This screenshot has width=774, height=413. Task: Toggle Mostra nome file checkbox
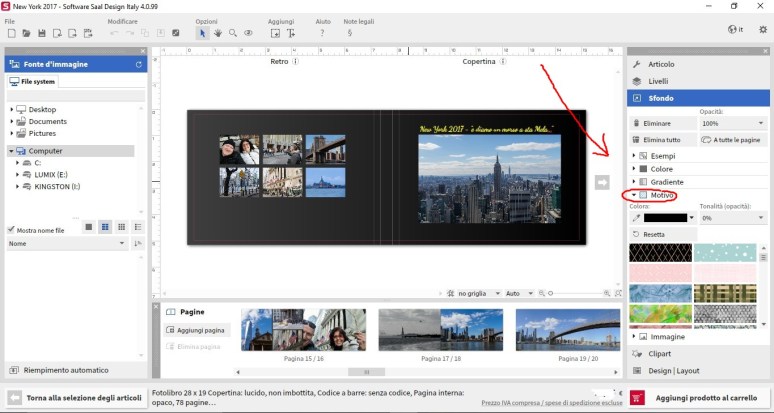click(12, 229)
